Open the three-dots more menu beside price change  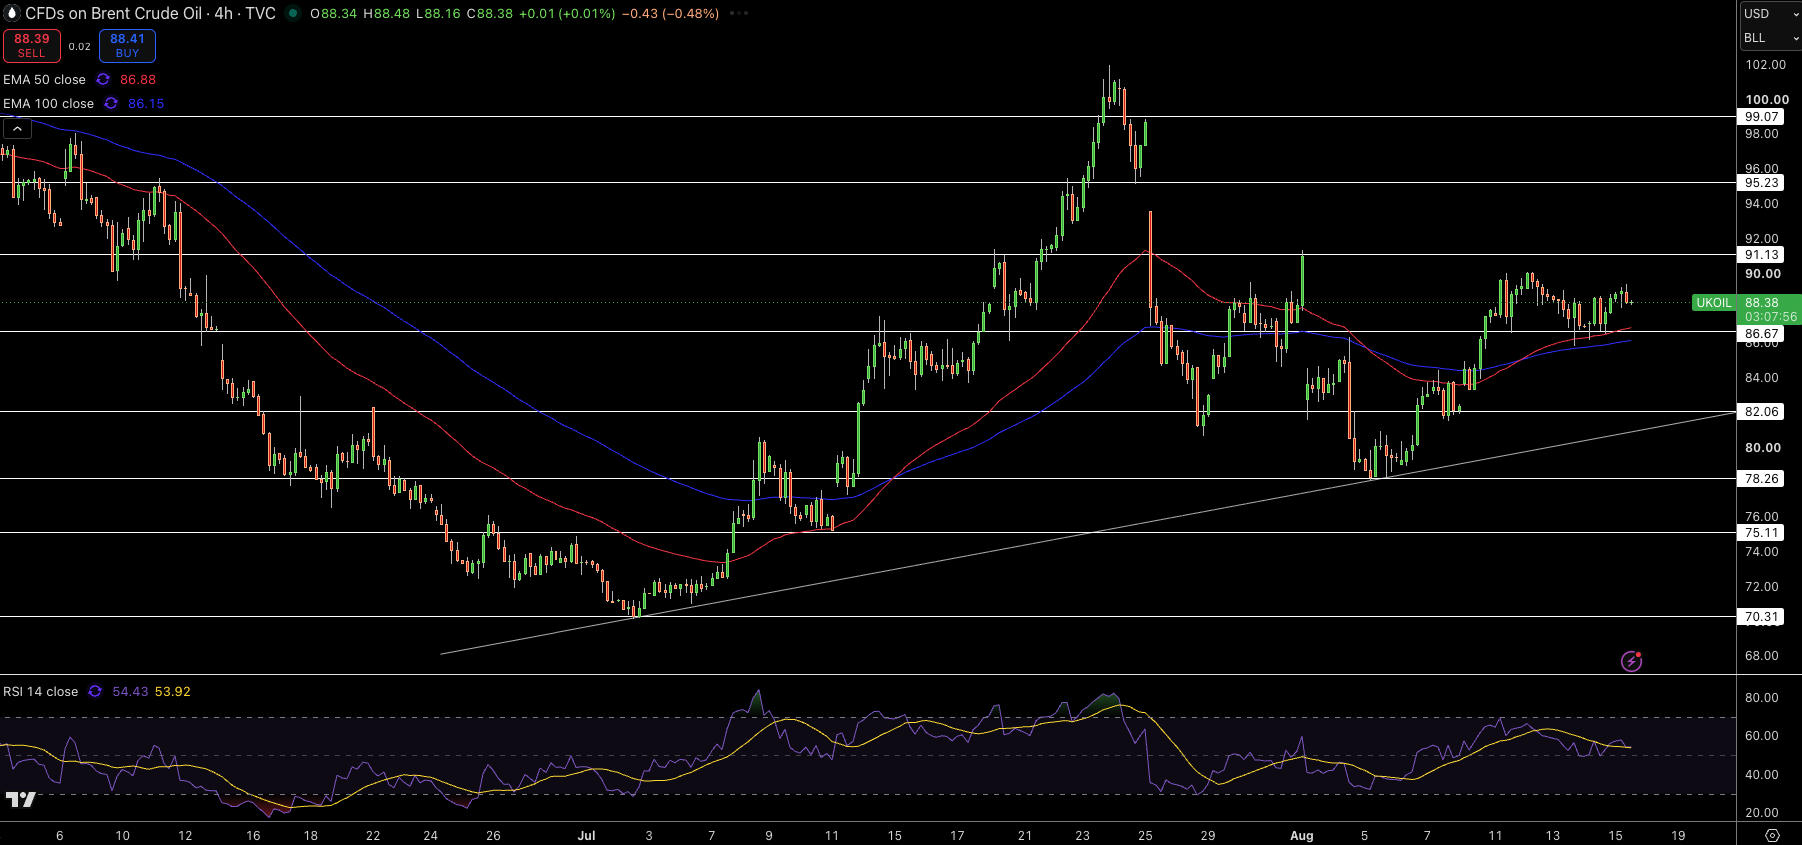739,13
